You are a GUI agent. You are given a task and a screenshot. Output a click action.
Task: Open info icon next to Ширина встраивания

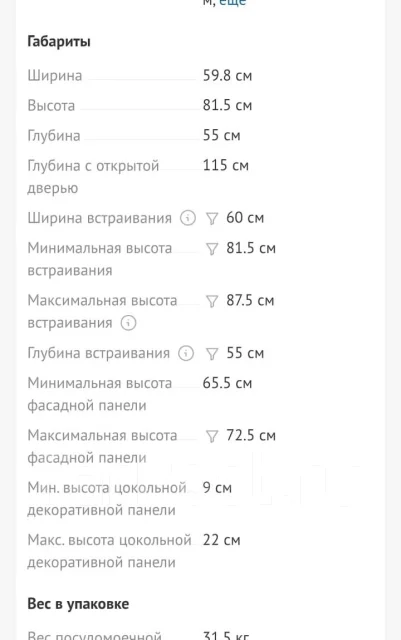point(188,218)
